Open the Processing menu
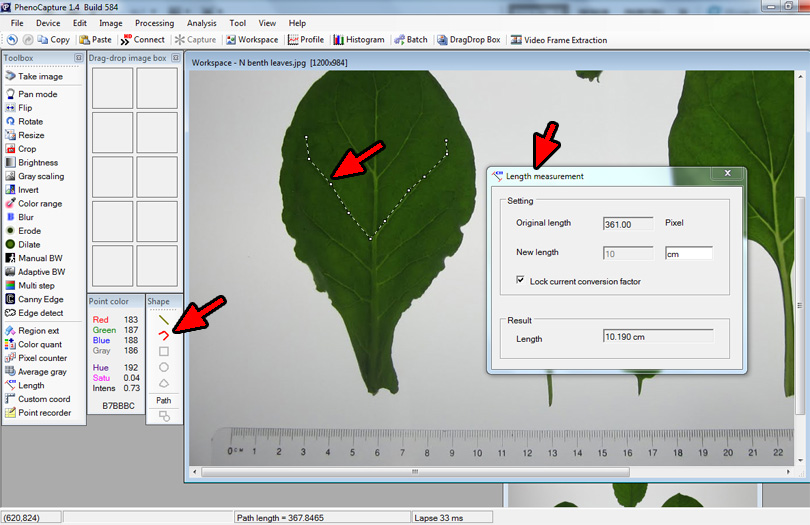Viewport: 810px width, 525px height. (x=154, y=23)
